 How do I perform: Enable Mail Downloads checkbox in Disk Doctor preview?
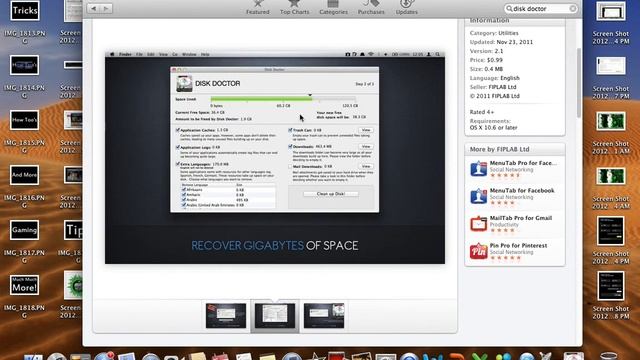[290, 167]
